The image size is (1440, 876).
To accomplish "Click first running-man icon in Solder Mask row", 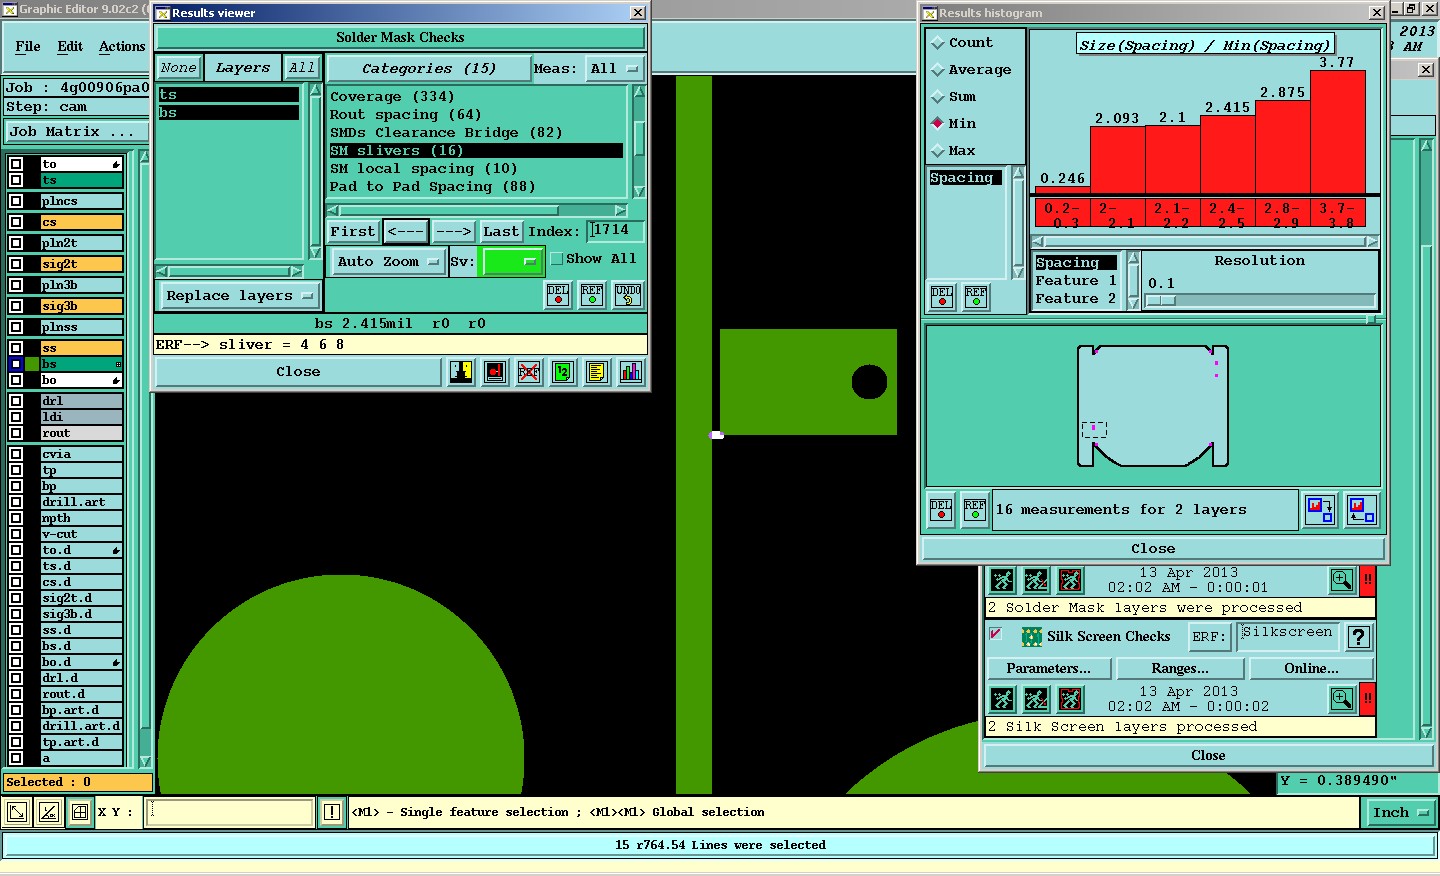I will (x=1002, y=580).
